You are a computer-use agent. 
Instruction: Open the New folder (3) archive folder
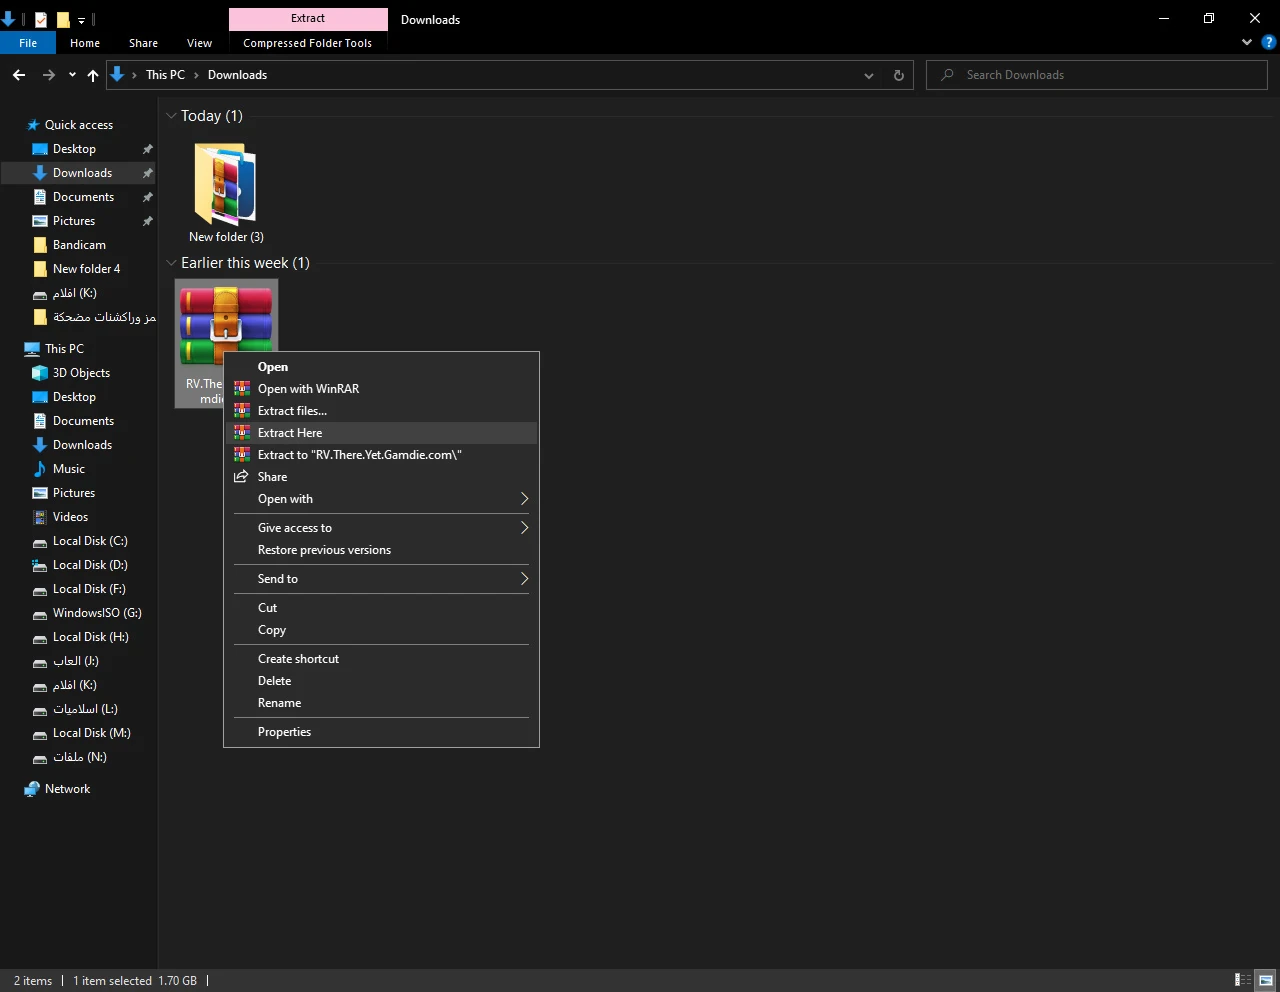pyautogui.click(x=226, y=192)
